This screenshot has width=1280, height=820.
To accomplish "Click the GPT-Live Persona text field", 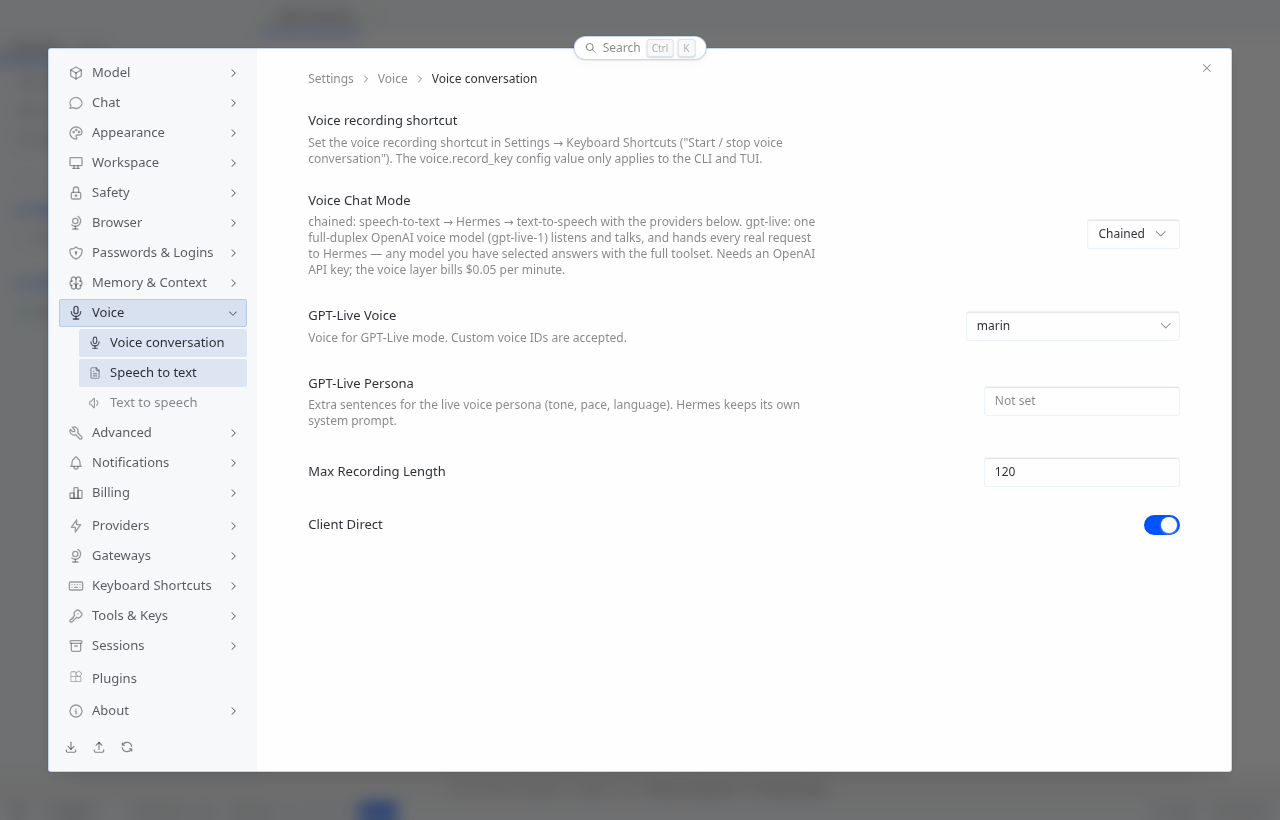I will click(x=1082, y=401).
